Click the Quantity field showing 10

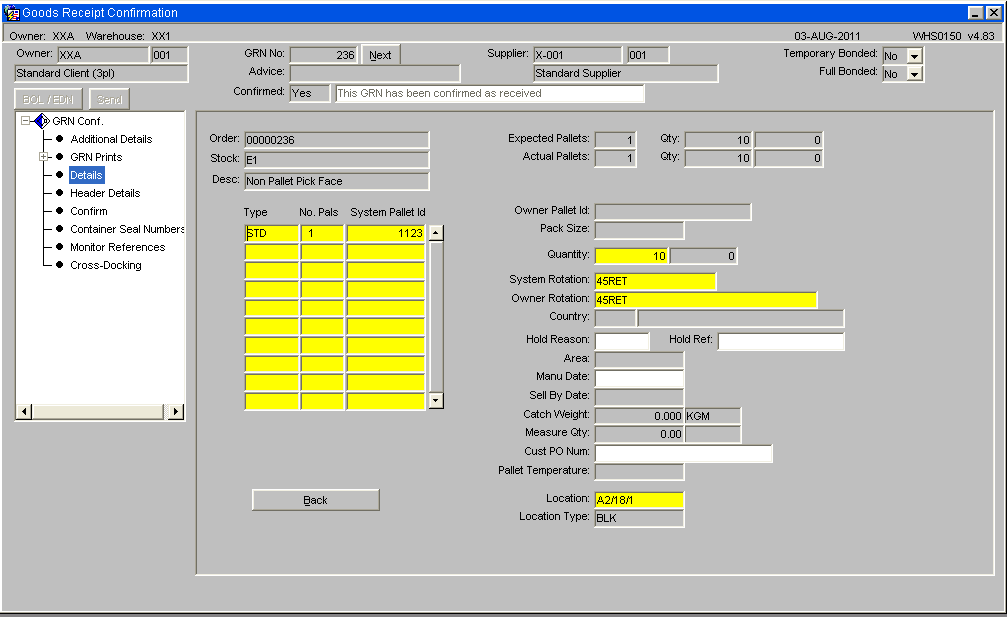(x=631, y=256)
